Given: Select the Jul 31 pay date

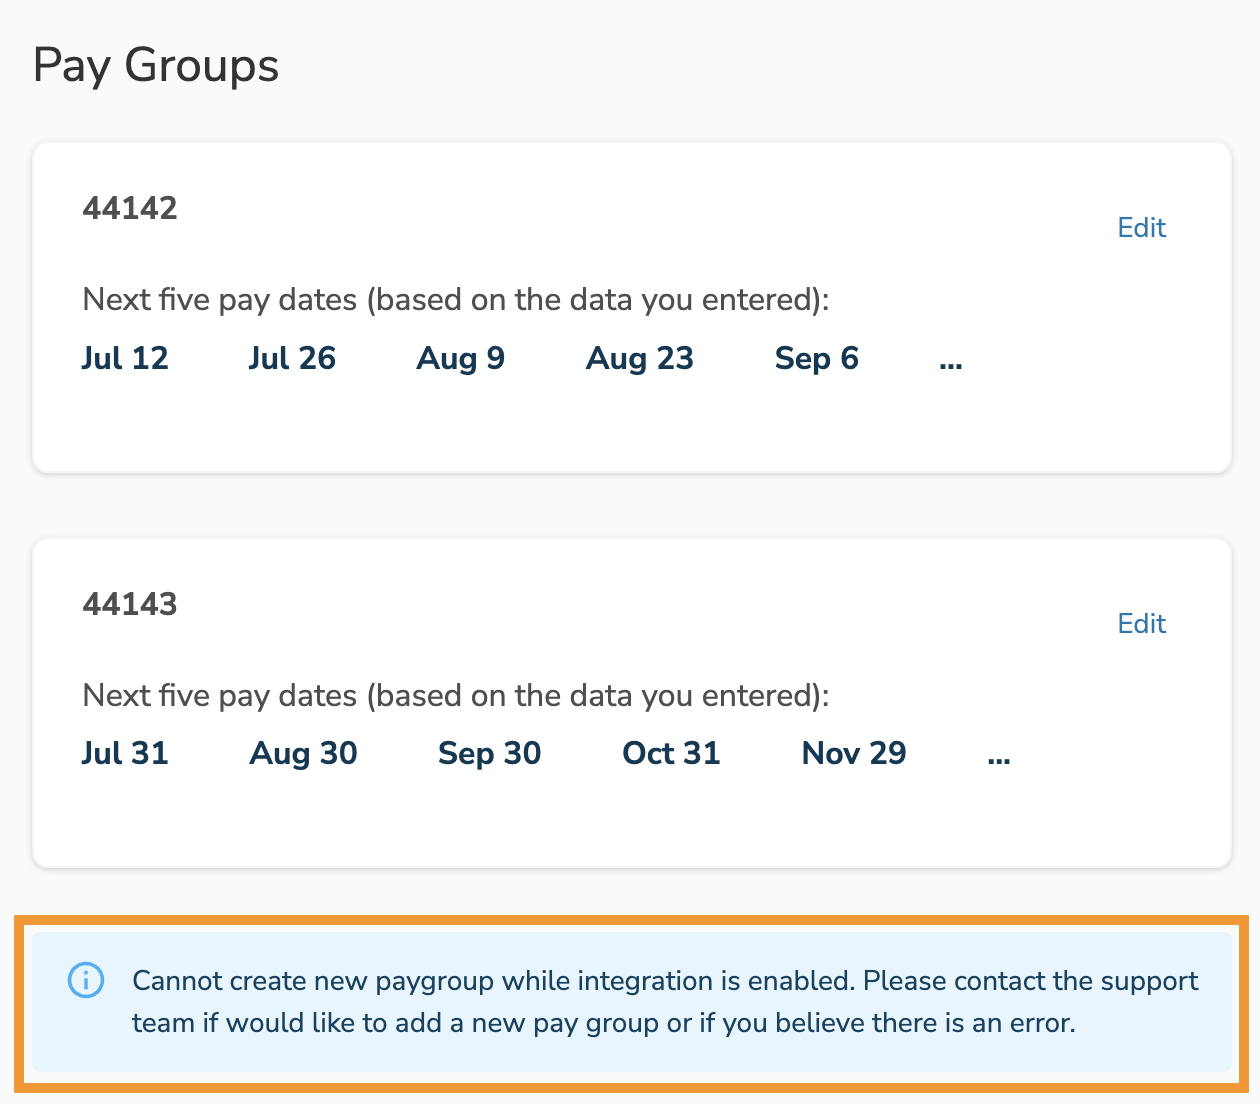Looking at the screenshot, I should coord(125,754).
